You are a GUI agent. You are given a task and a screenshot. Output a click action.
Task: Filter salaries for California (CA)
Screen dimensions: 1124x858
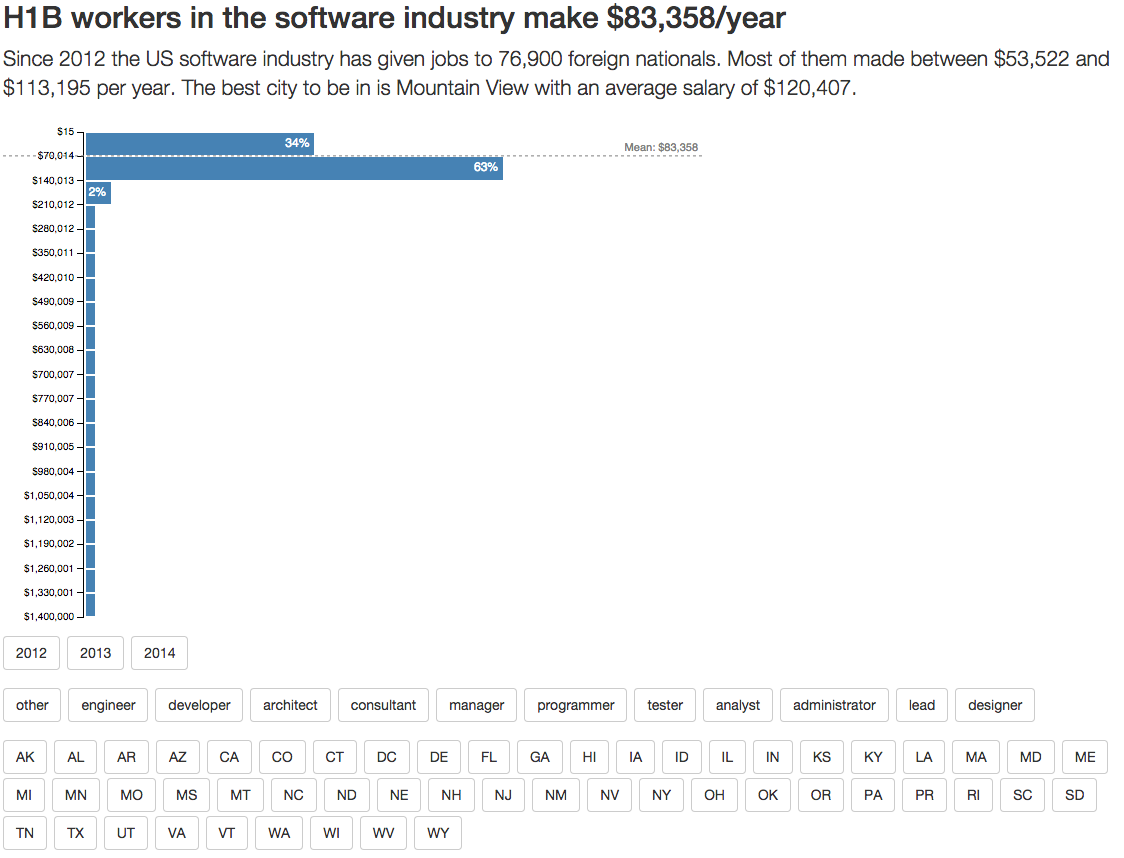[230, 757]
